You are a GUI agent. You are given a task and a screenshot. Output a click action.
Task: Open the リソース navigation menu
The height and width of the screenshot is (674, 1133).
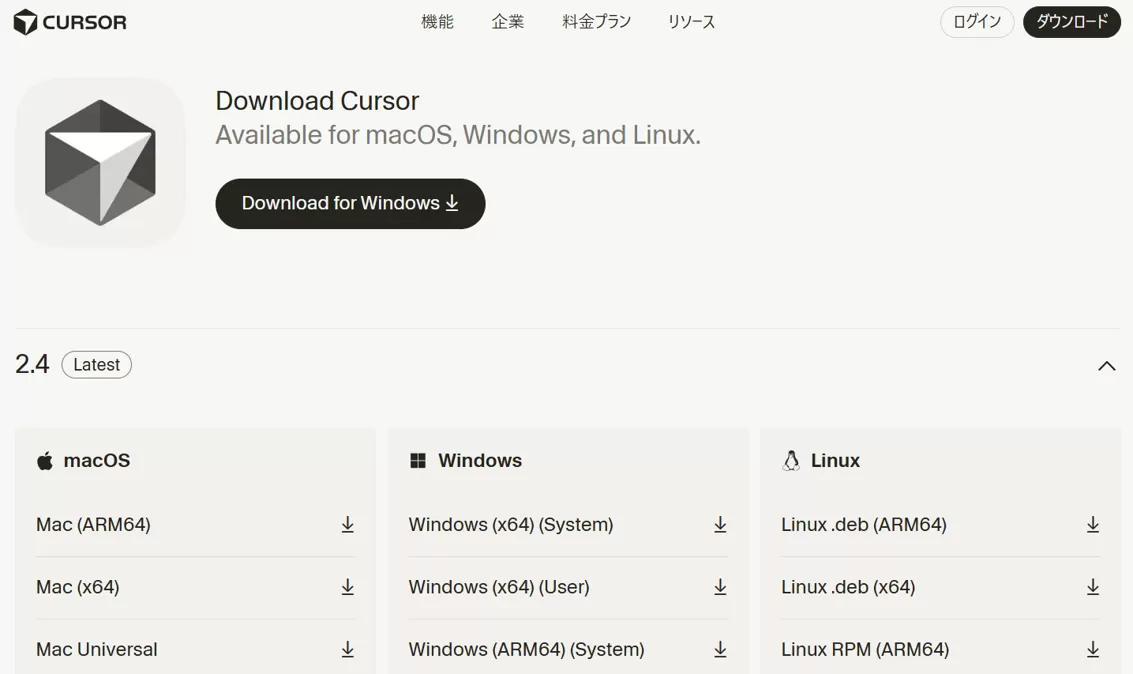691,22
